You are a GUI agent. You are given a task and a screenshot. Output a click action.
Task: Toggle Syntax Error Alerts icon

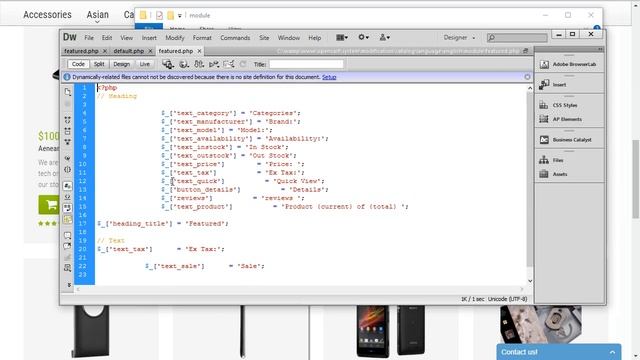click(x=68, y=219)
